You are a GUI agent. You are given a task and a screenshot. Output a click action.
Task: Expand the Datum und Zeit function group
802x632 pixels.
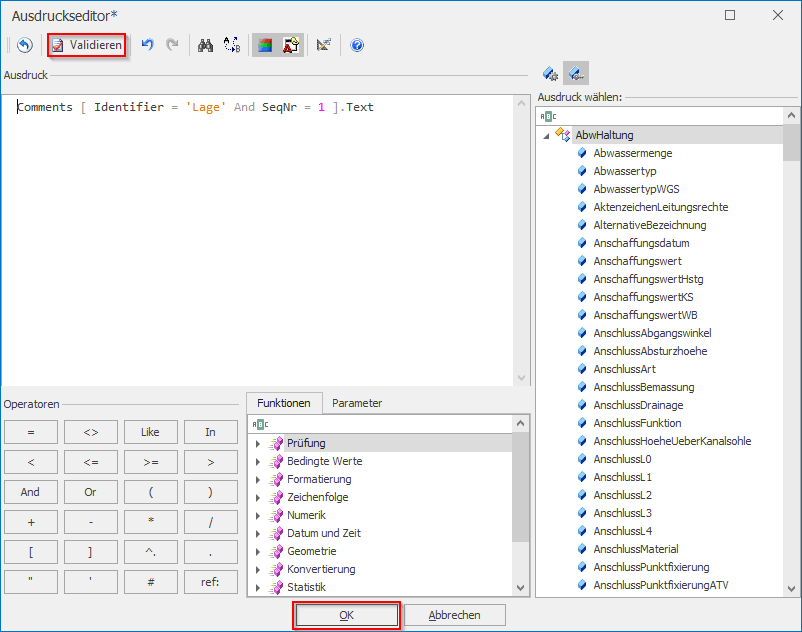[258, 533]
